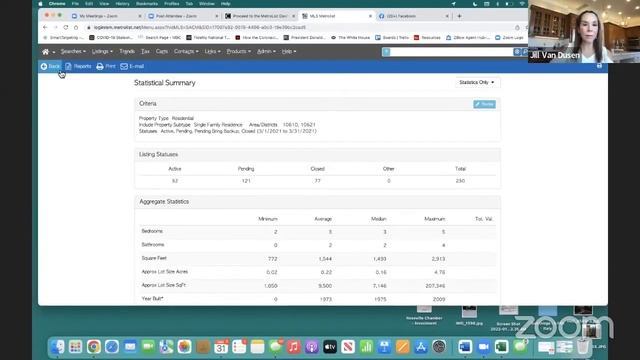Open the Tax menu item
The height and width of the screenshot is (360, 640).
(x=145, y=52)
